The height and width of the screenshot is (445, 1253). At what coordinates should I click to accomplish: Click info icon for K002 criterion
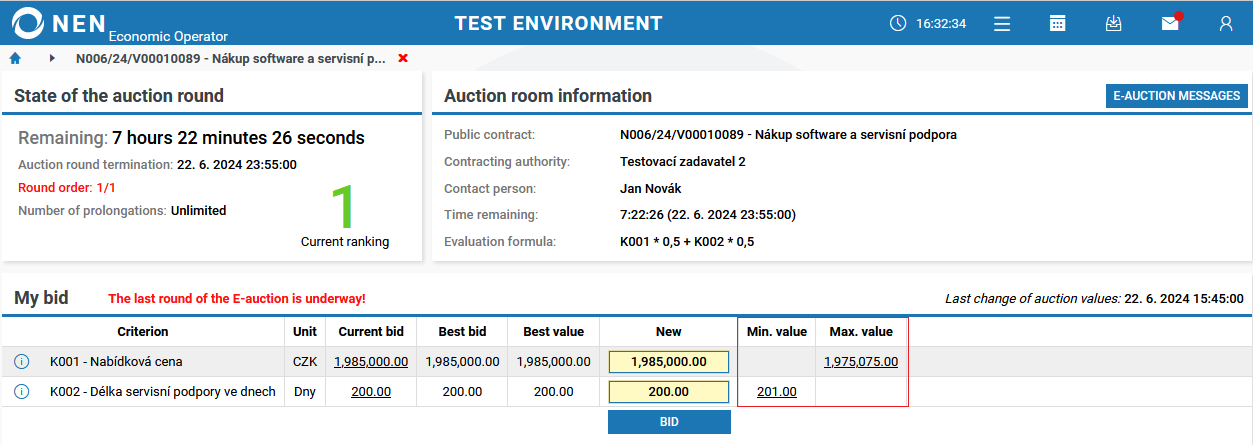coord(22,392)
